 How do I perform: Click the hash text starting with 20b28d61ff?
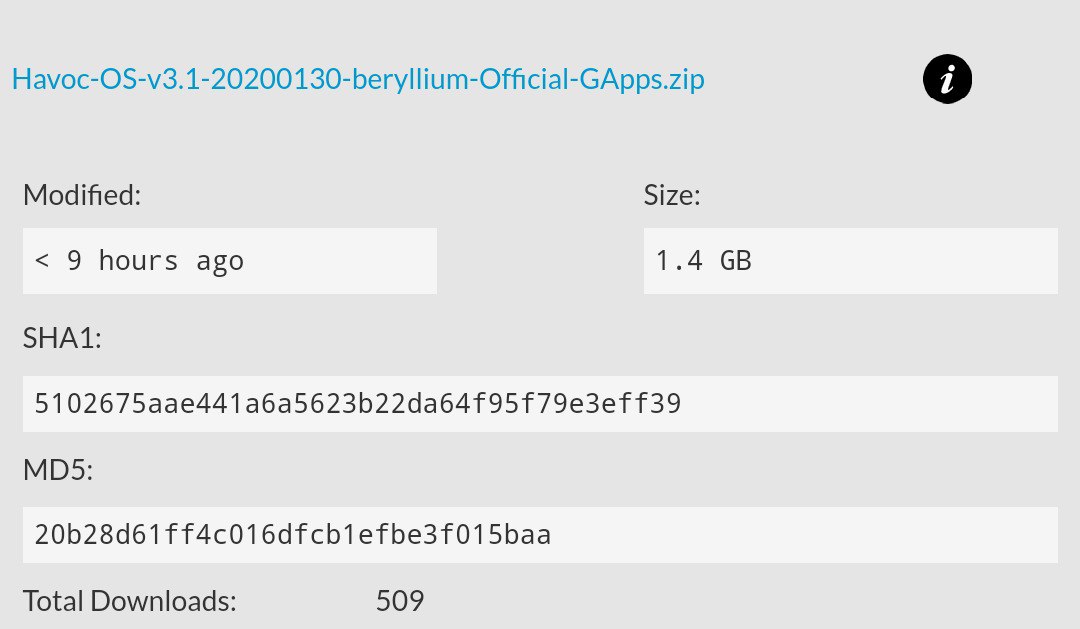292,535
